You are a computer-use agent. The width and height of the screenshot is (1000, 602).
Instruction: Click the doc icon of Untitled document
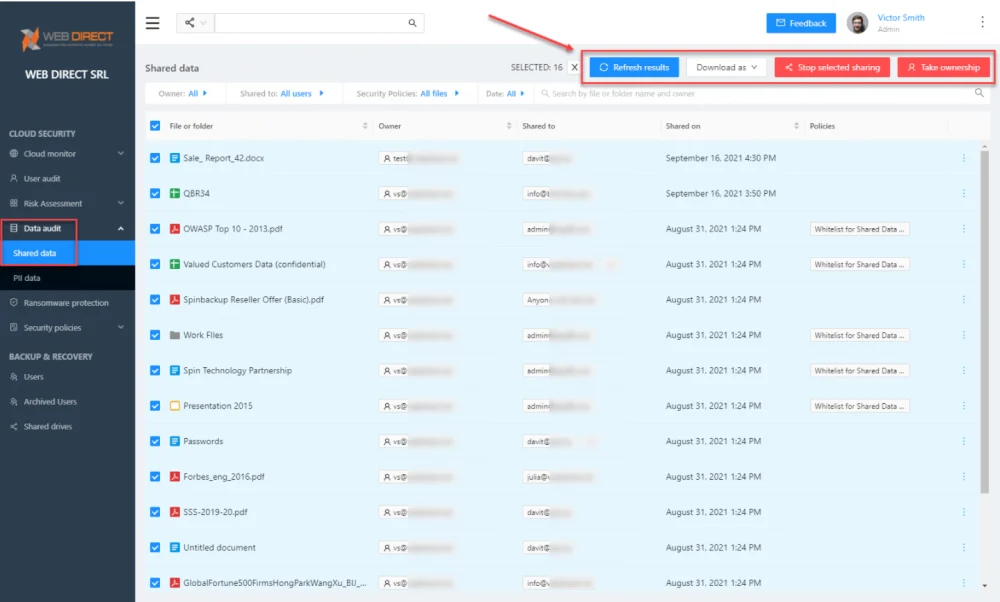(x=175, y=547)
